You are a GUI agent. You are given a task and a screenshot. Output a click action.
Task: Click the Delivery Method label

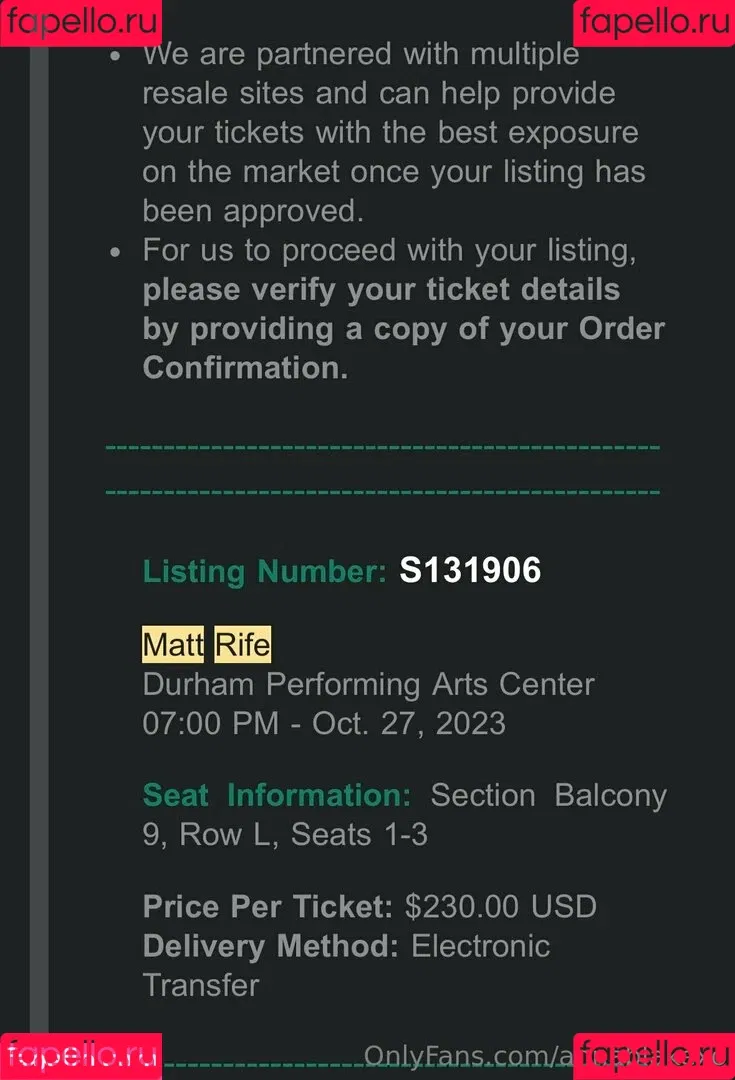click(271, 946)
